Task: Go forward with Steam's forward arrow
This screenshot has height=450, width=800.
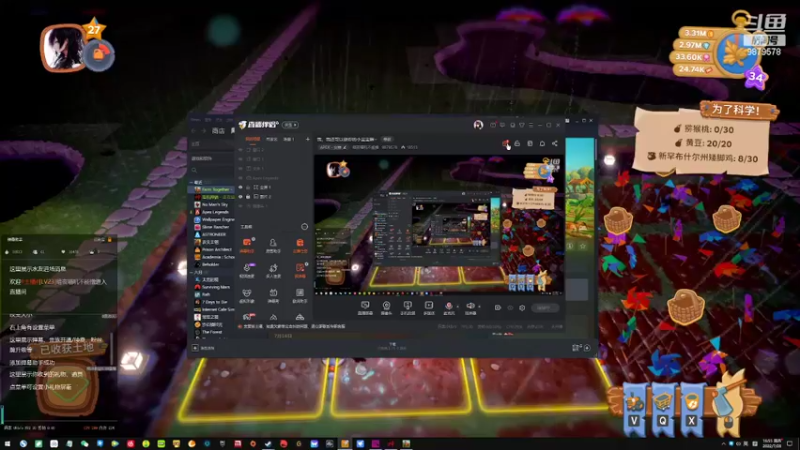Action: [203, 131]
